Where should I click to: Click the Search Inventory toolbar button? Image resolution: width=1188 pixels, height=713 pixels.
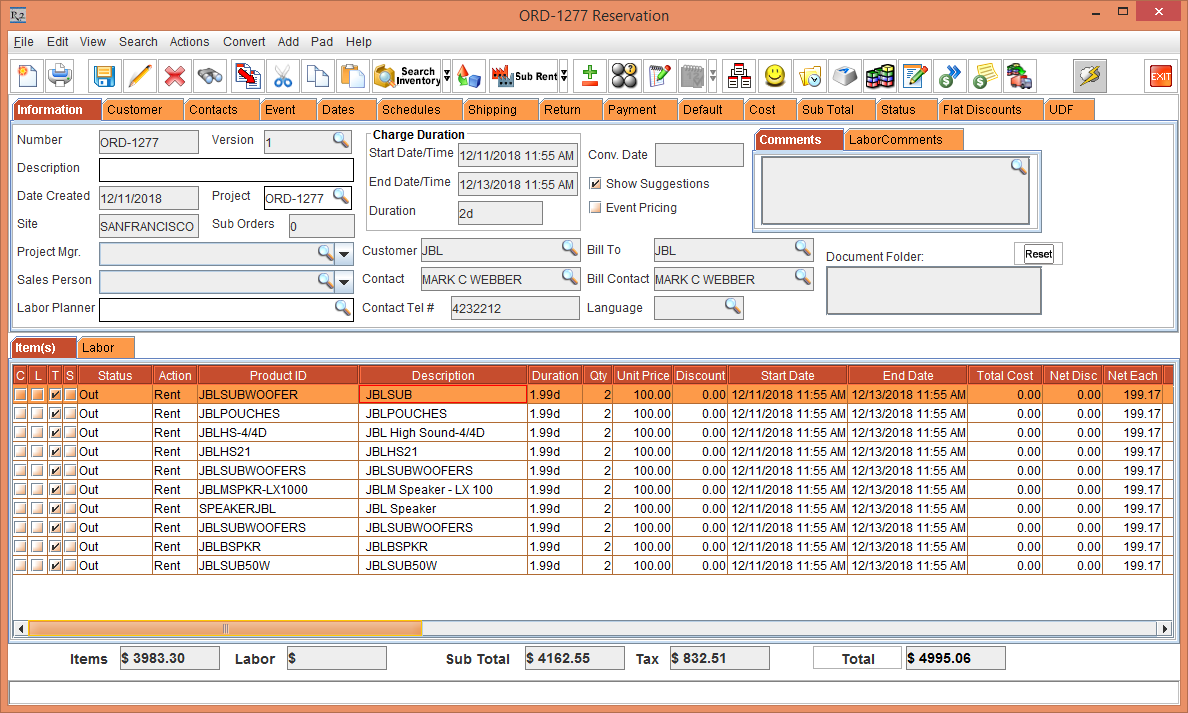406,76
